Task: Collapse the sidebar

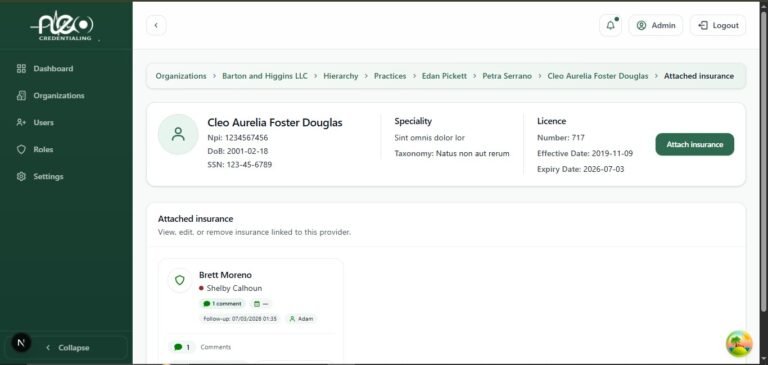Action: [x=68, y=347]
